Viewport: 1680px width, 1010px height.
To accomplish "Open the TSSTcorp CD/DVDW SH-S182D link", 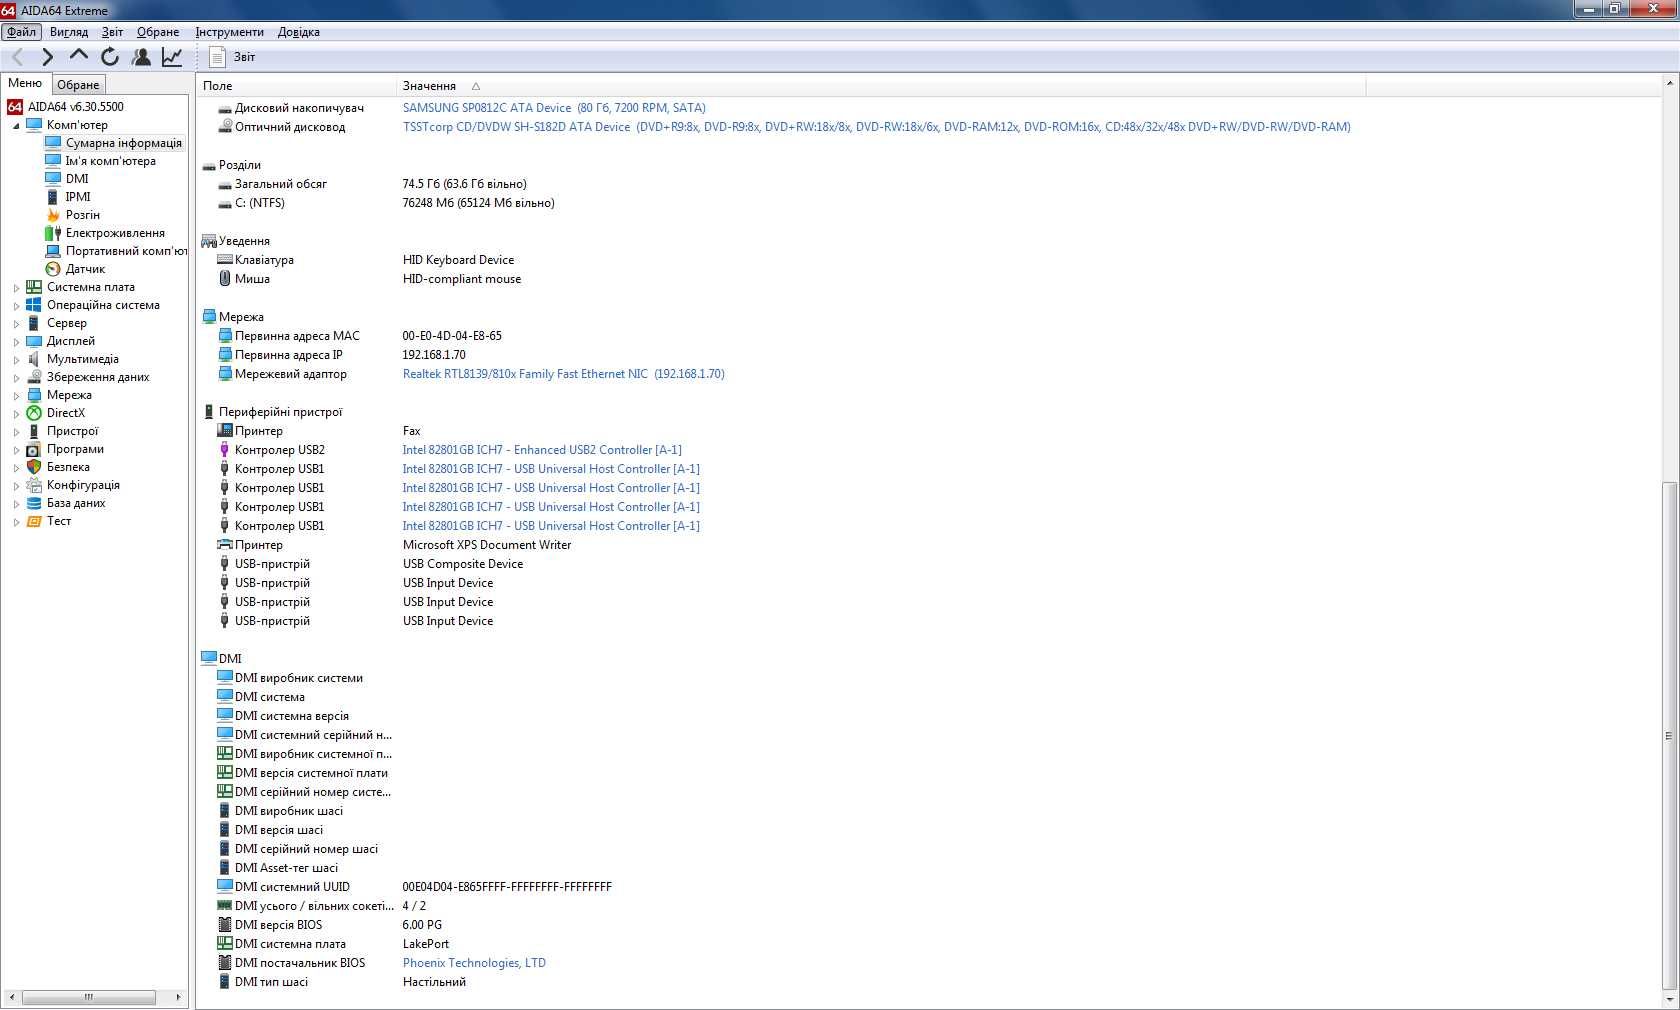I will pos(876,127).
